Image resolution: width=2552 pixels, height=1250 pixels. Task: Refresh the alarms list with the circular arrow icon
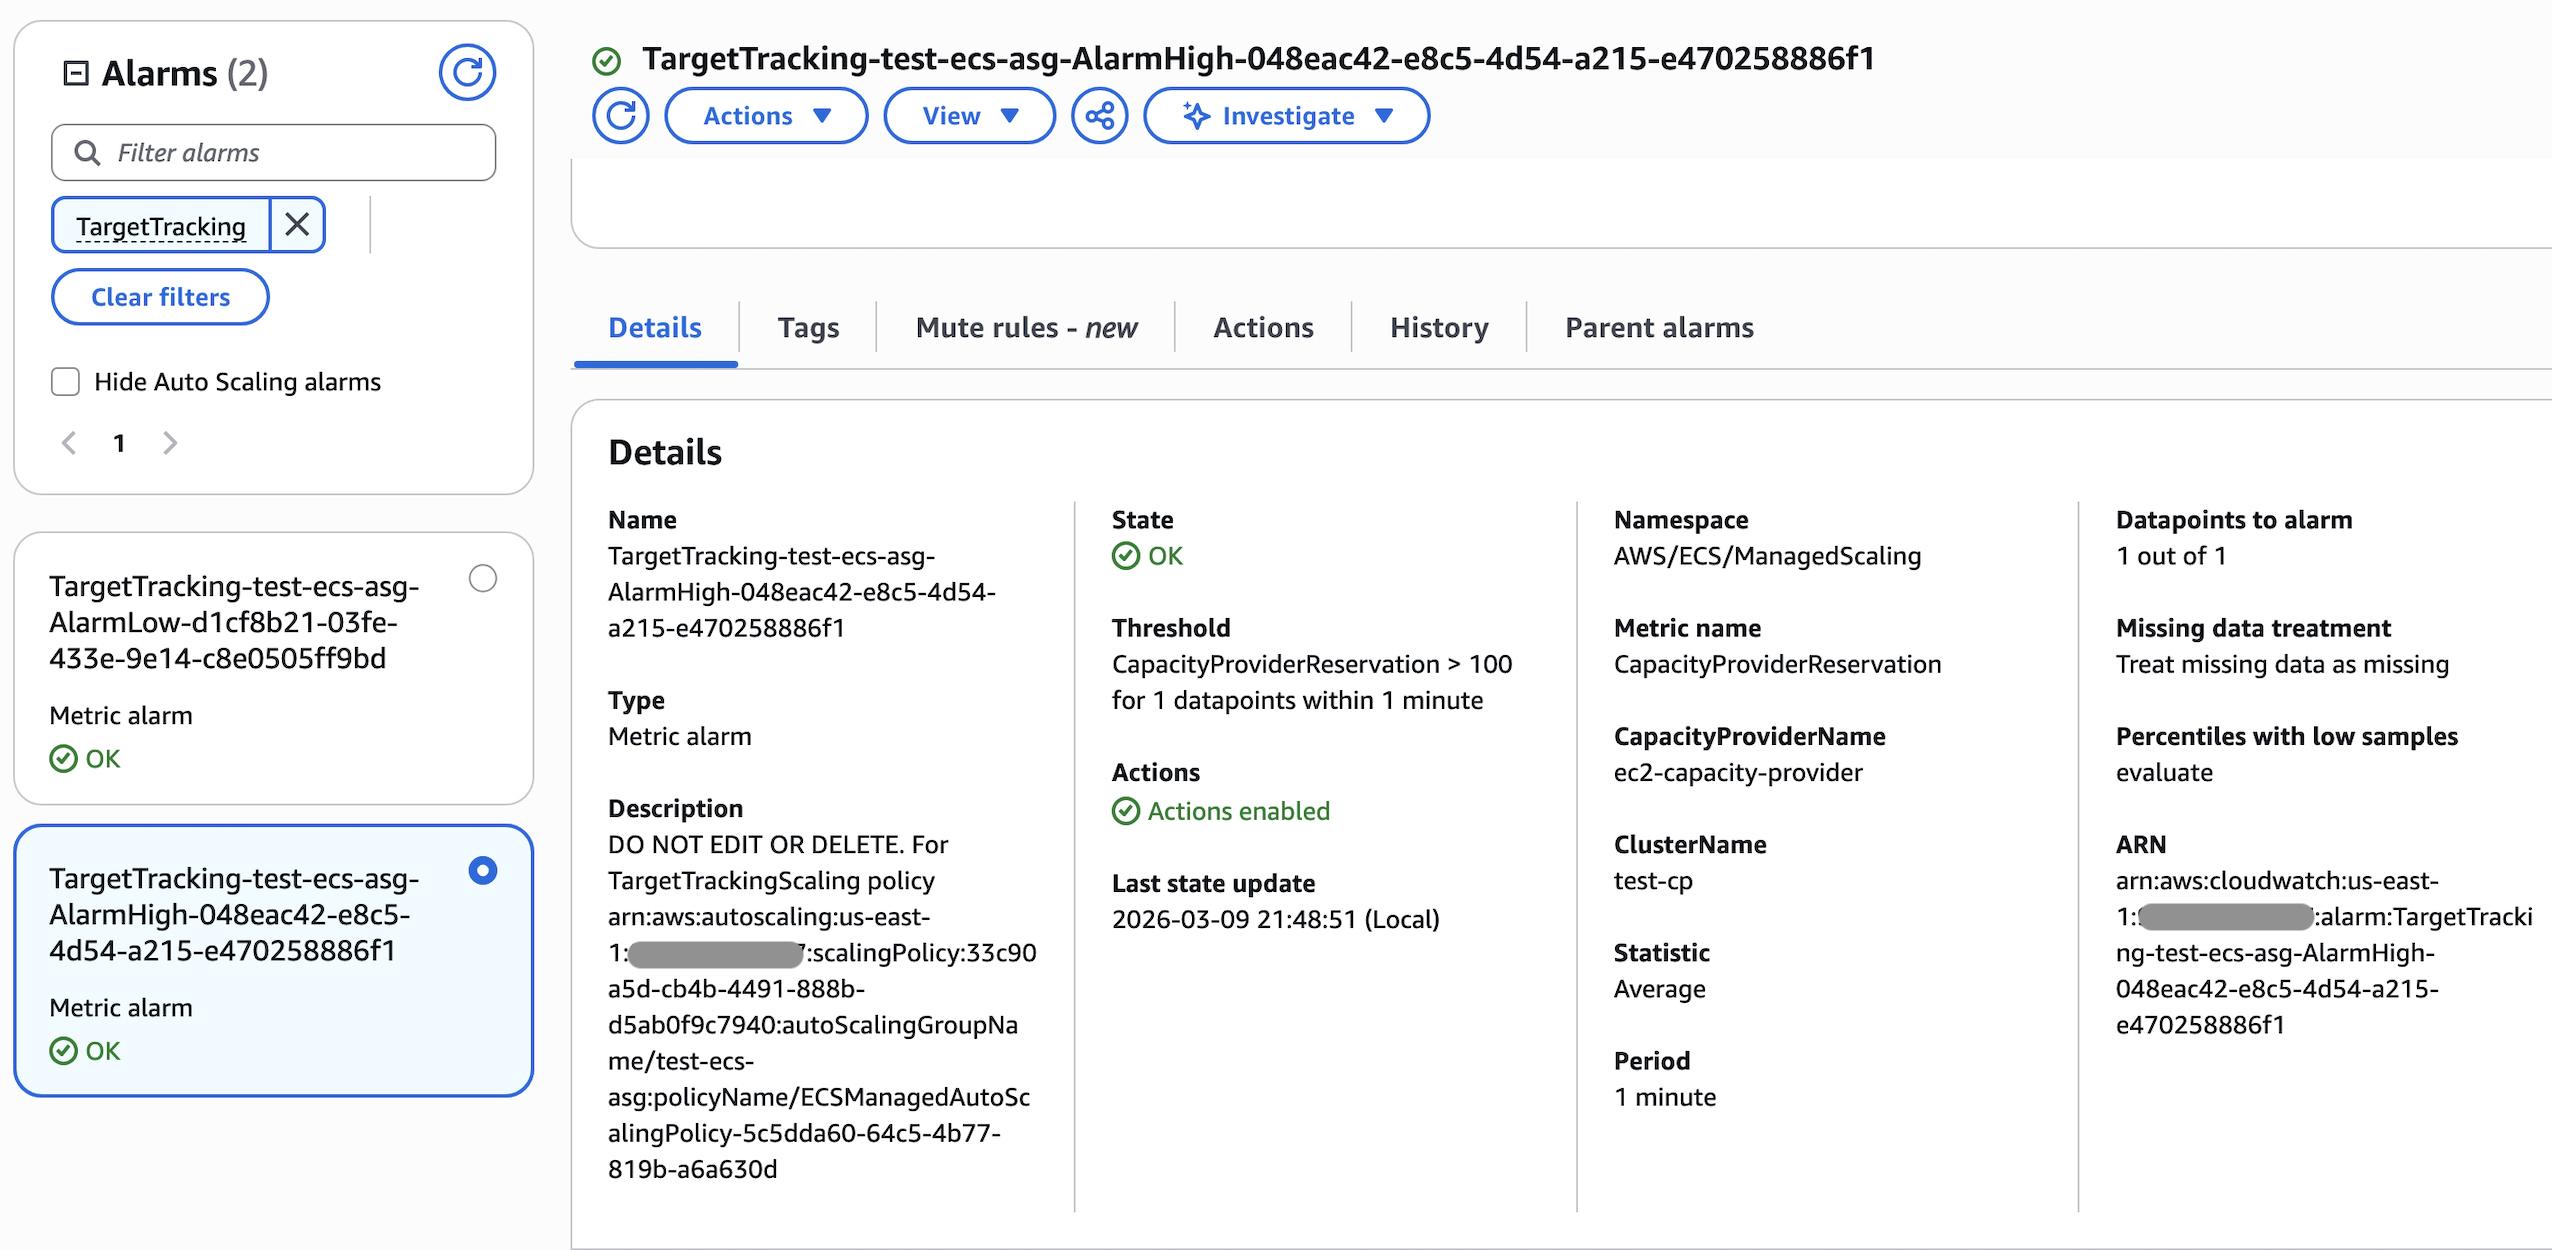467,72
